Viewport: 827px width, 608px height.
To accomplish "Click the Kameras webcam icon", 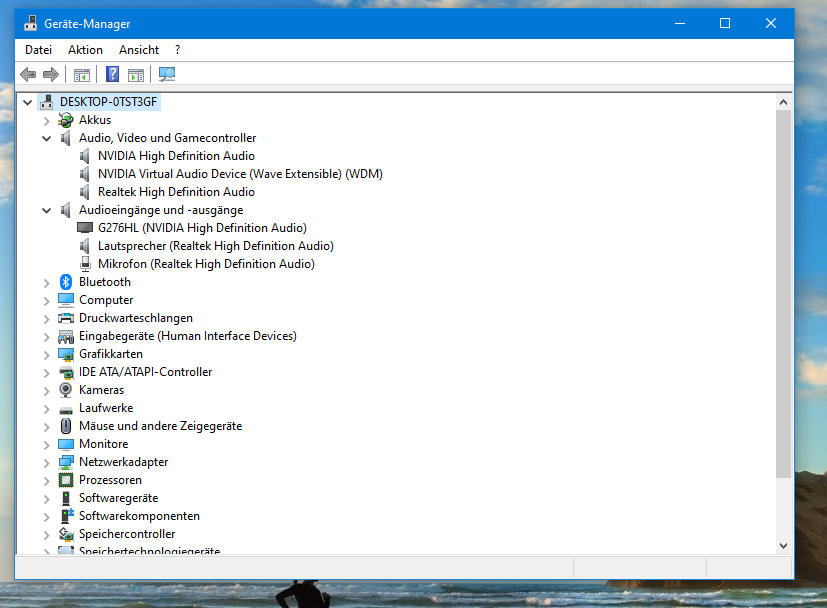I will (x=65, y=390).
